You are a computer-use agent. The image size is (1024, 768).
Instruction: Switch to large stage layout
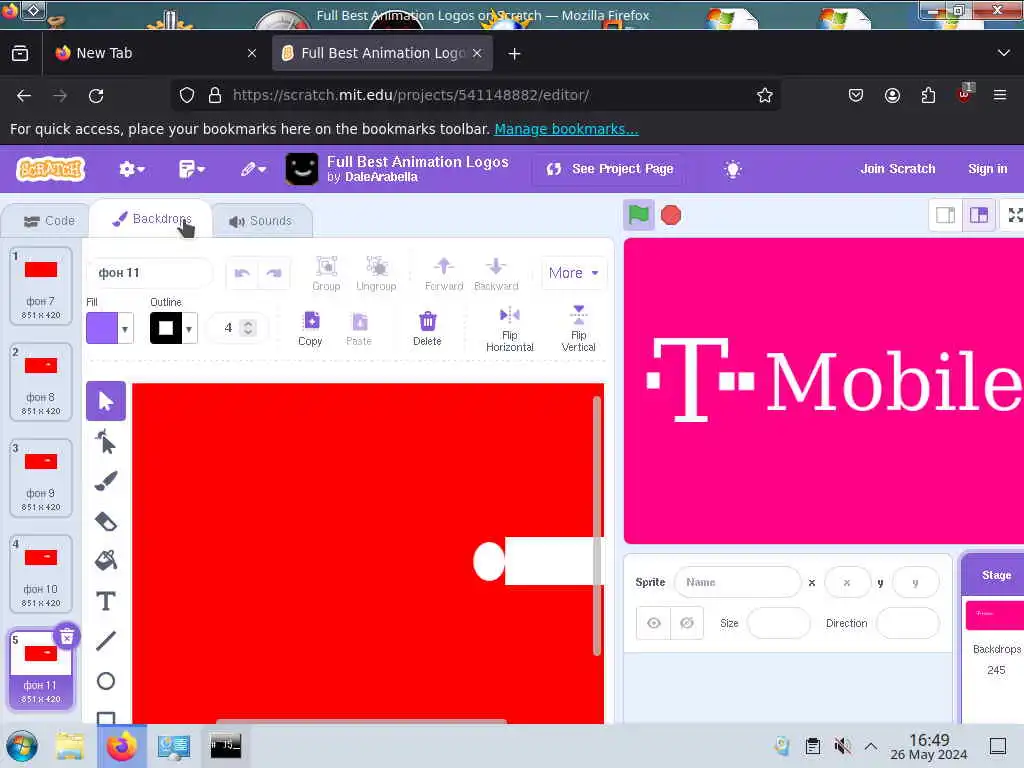coord(979,215)
